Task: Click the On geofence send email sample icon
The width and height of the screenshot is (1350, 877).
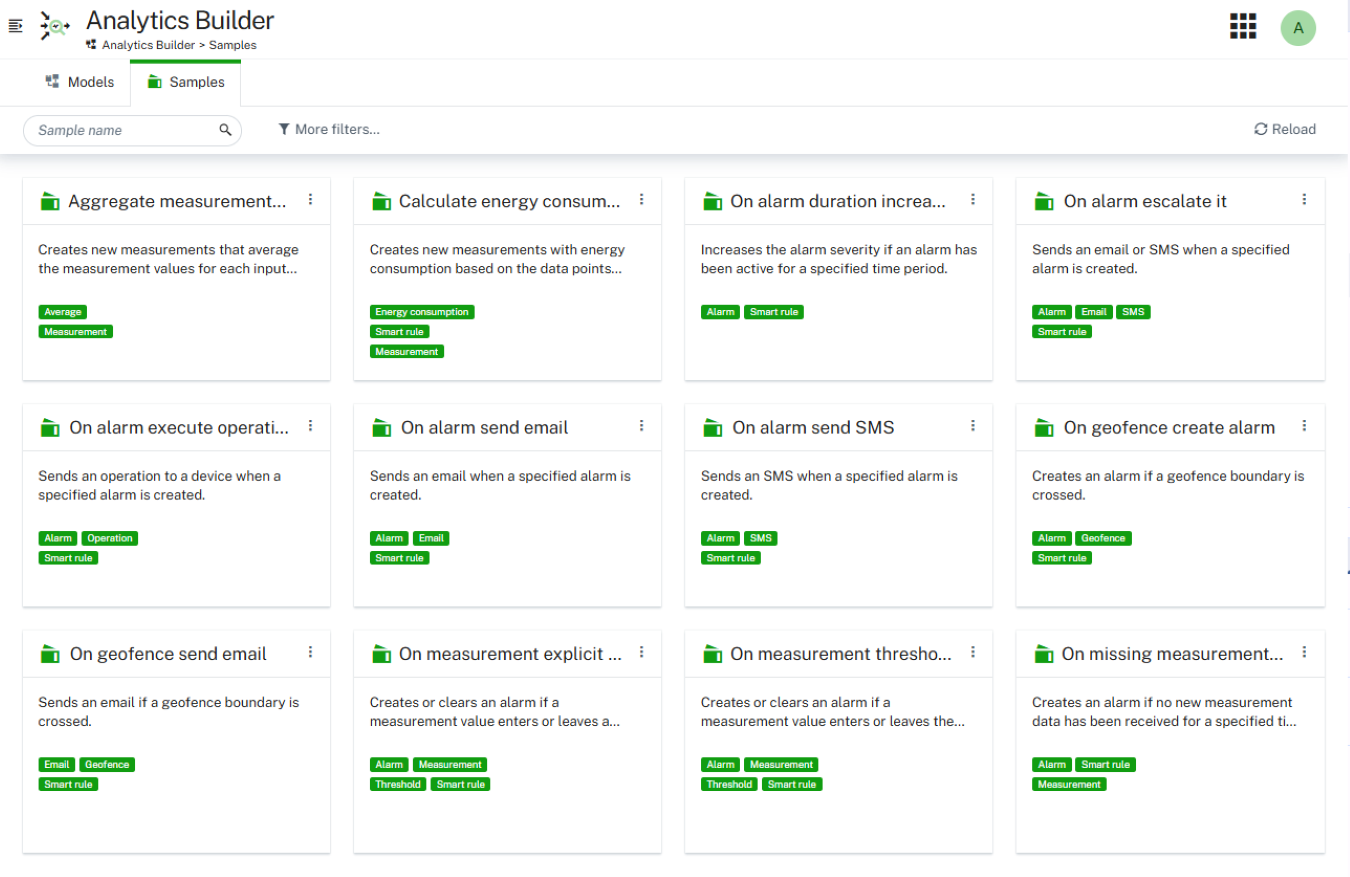Action: pyautogui.click(x=50, y=655)
